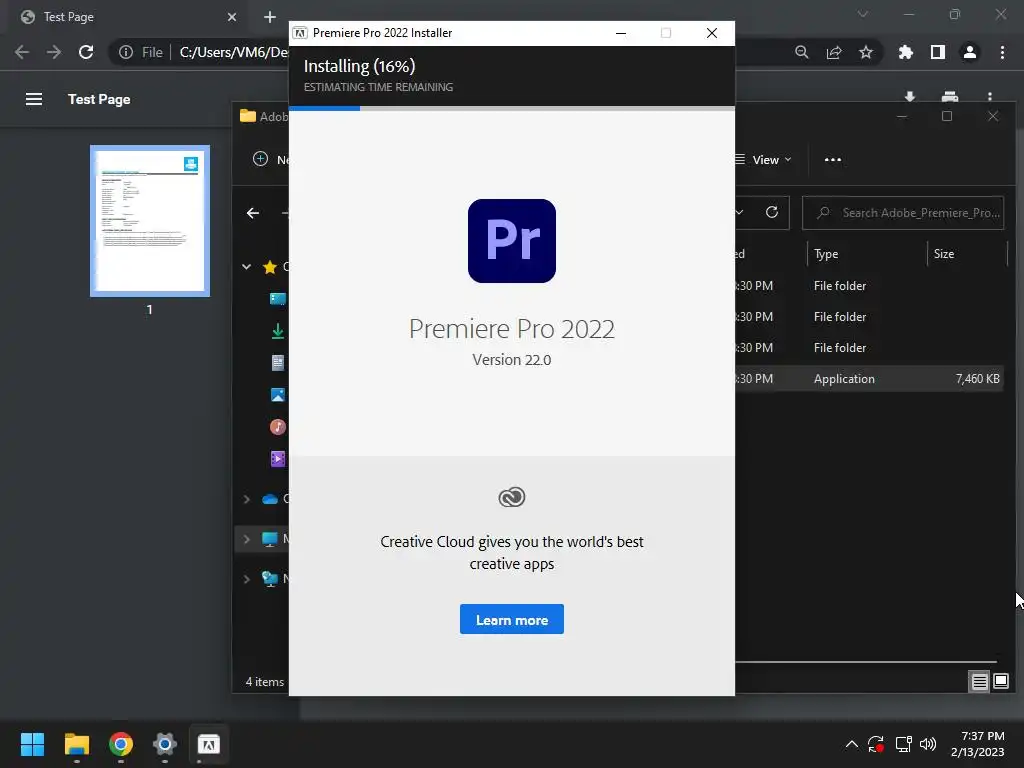Open the View dropdown in File Explorer
Image resolution: width=1024 pixels, height=768 pixels.
tap(763, 160)
